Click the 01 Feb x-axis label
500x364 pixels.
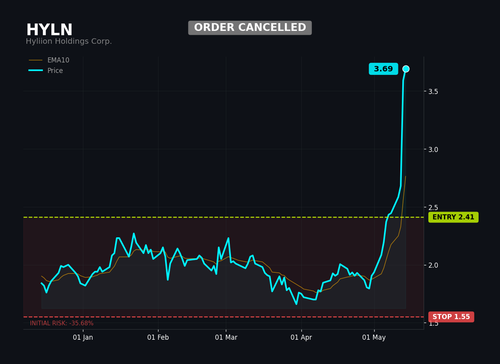[158, 337]
